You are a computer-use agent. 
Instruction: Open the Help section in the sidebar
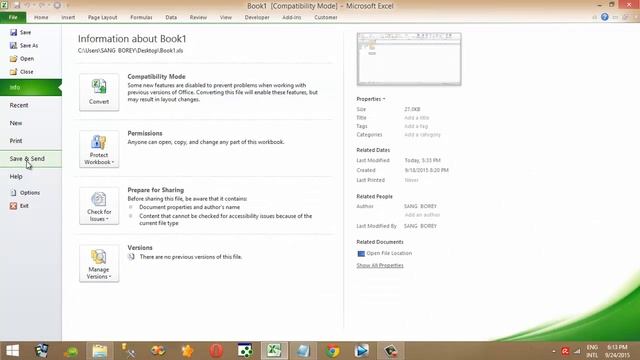(x=31, y=176)
